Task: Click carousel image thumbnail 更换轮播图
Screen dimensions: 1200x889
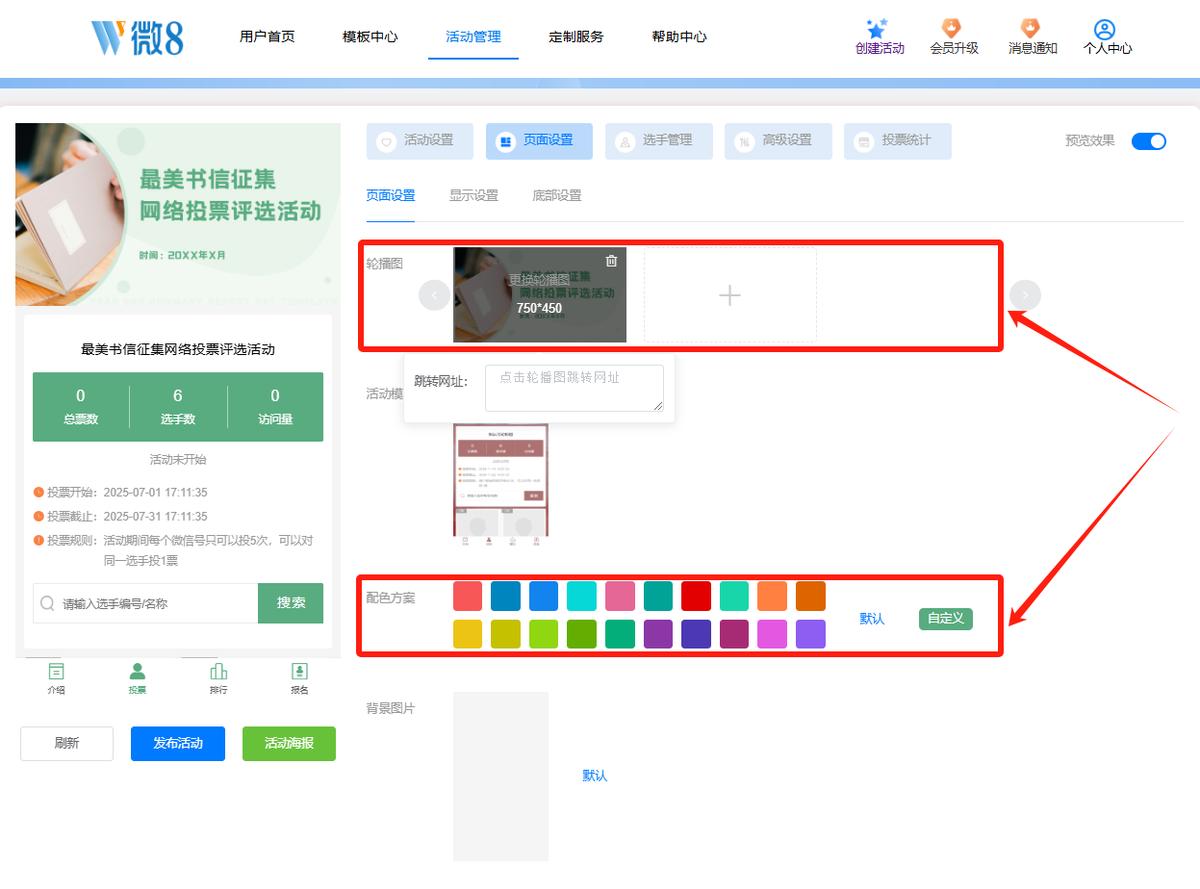Action: coord(540,295)
